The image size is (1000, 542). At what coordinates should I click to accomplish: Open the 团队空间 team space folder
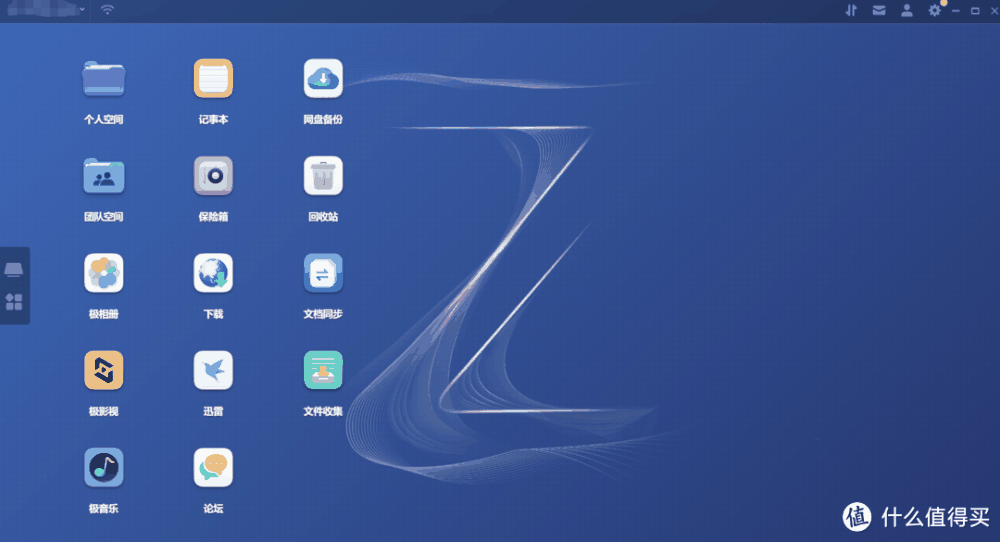103,176
